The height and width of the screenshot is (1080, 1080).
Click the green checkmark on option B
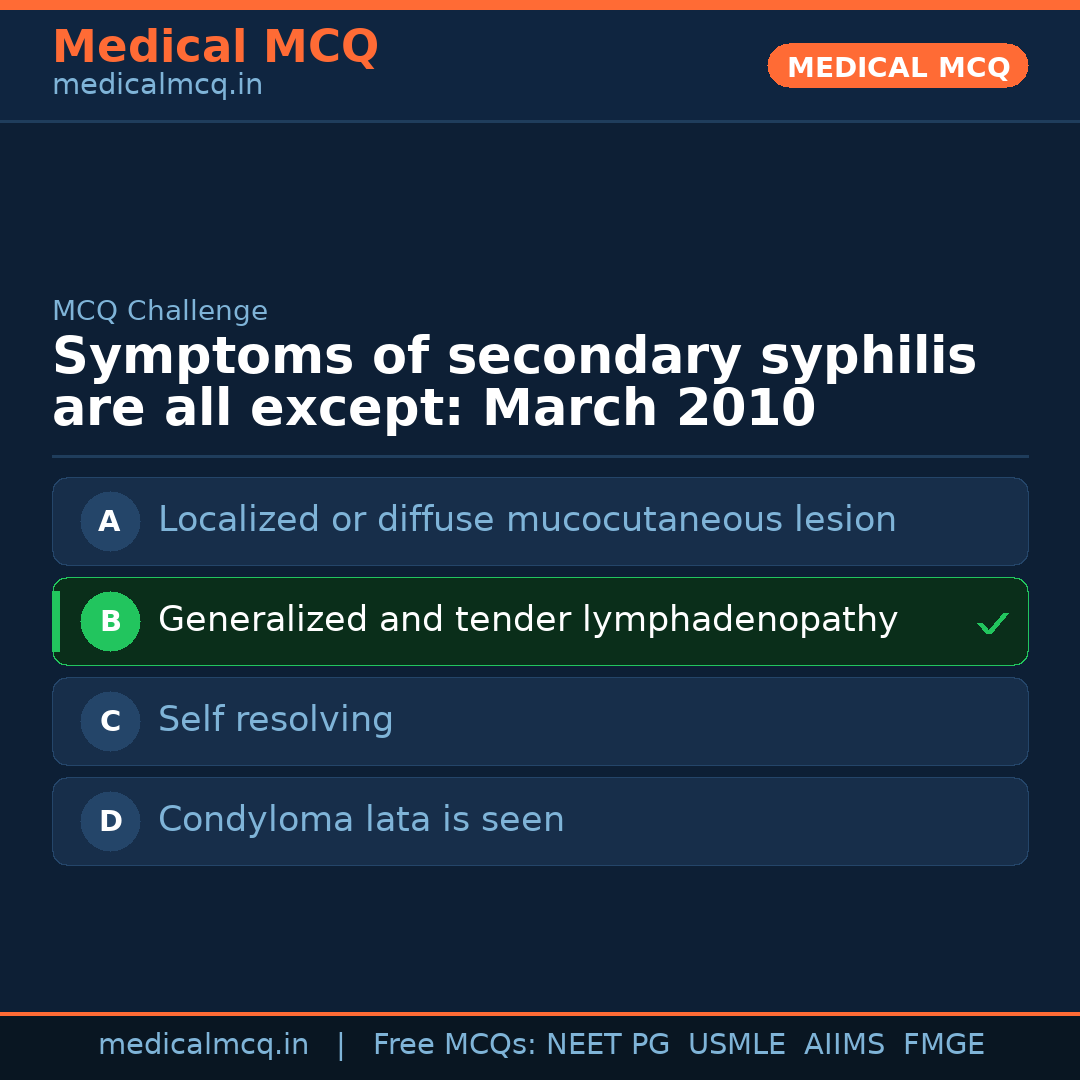(x=992, y=624)
